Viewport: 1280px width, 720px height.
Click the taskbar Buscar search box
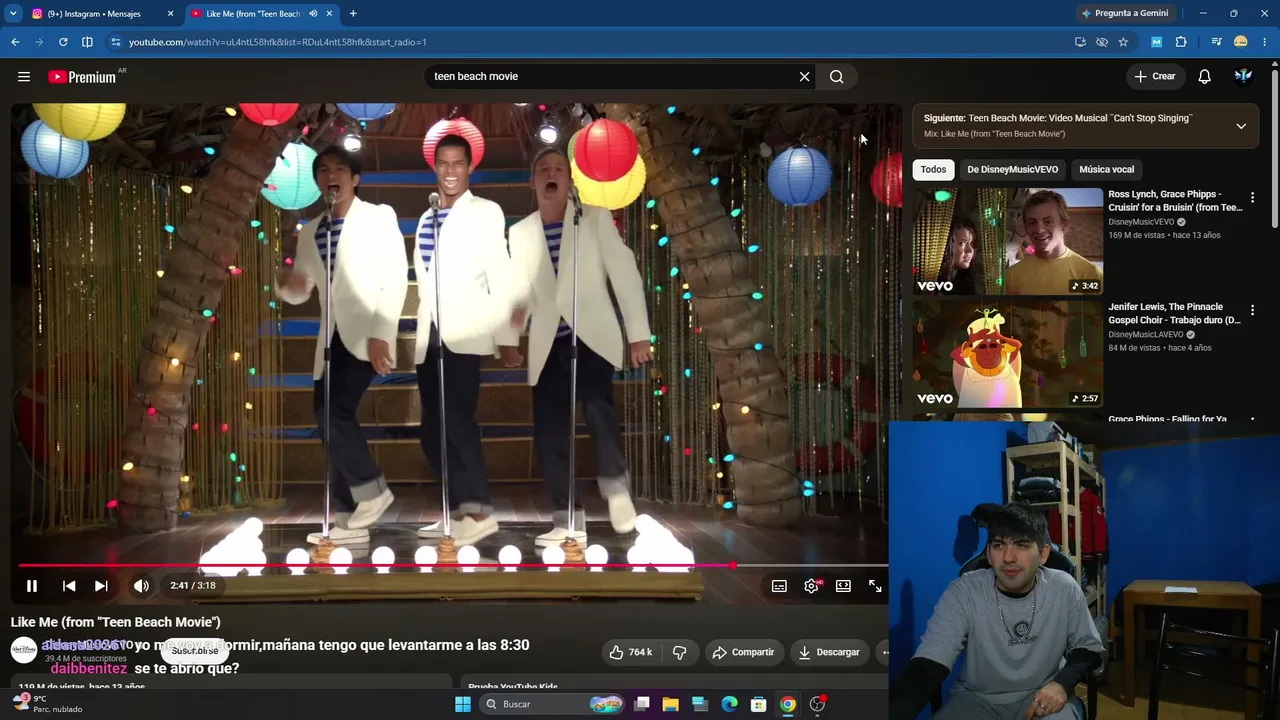click(x=551, y=704)
